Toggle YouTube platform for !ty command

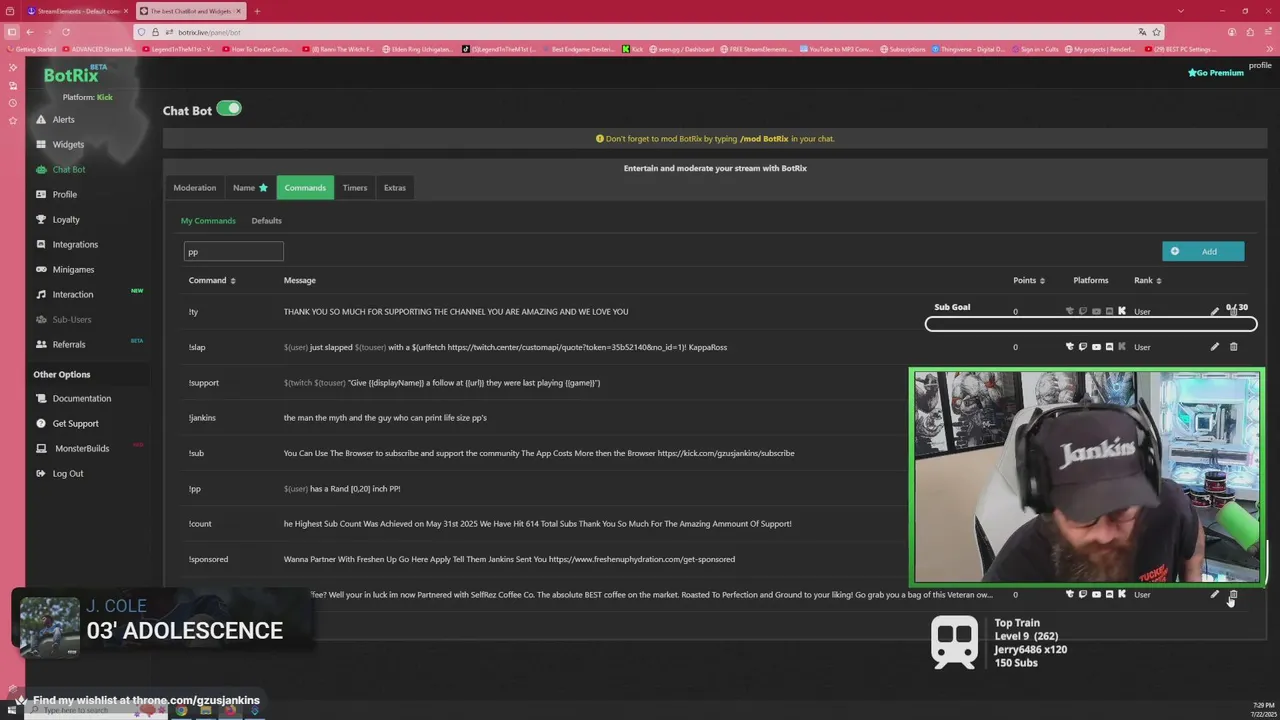[x=1096, y=311]
